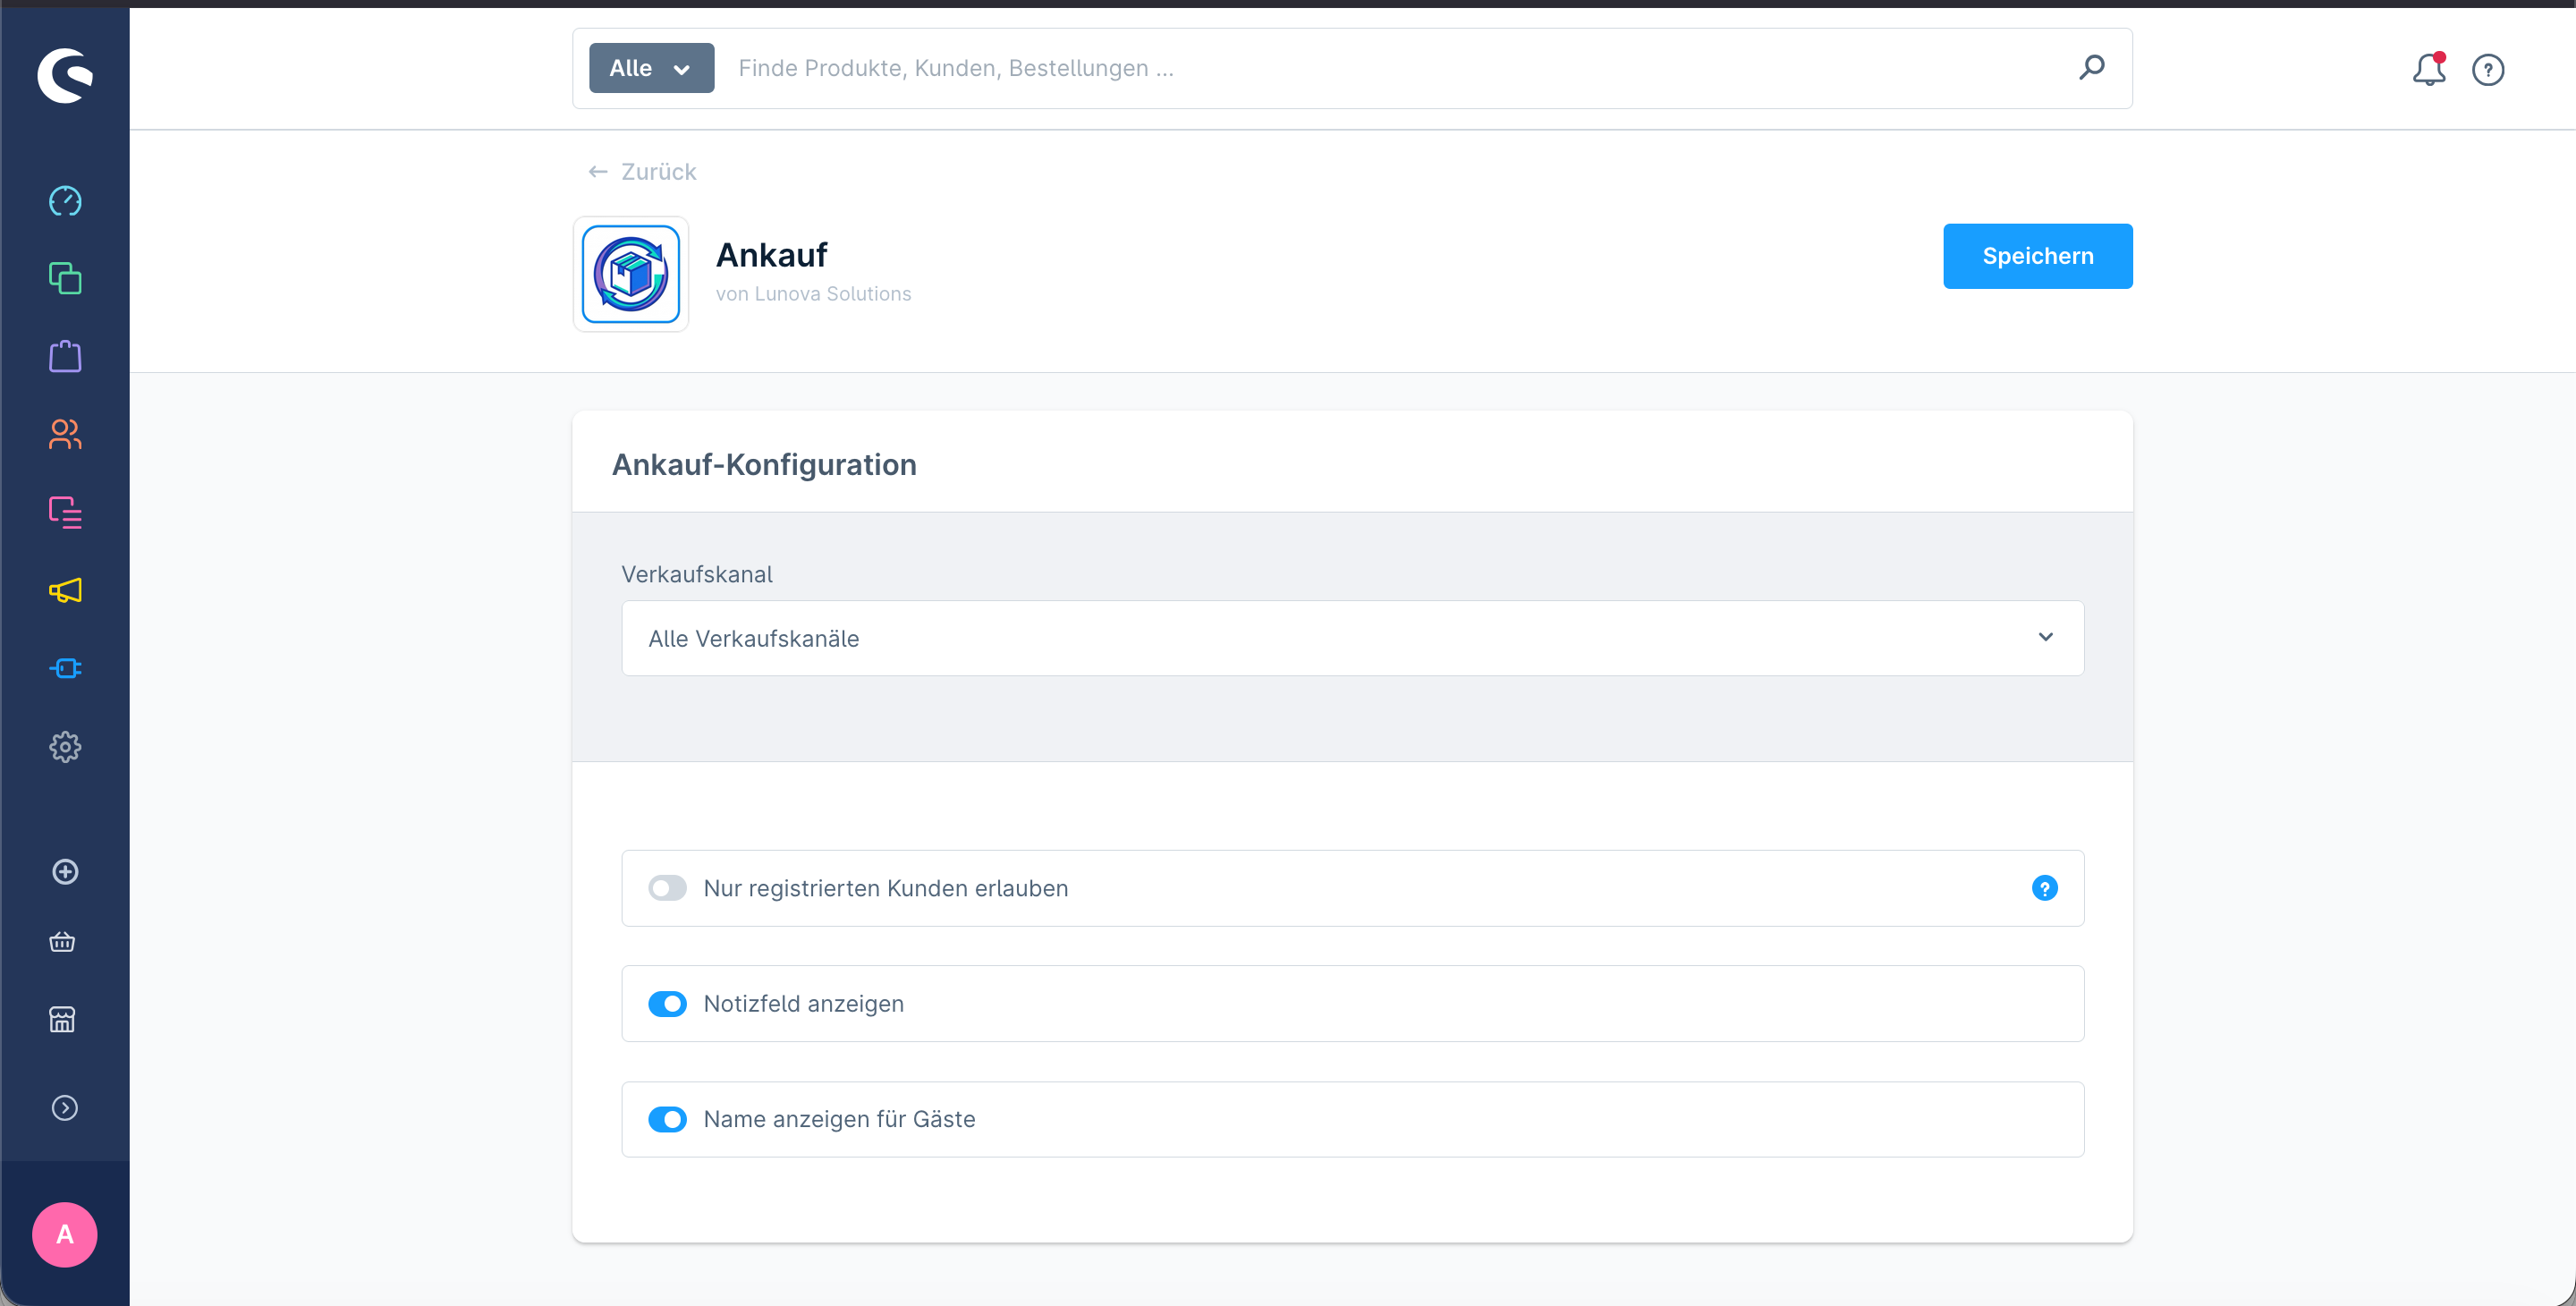Open the Catalogues icon in sidebar
Viewport: 2576px width, 1306px height.
65,278
